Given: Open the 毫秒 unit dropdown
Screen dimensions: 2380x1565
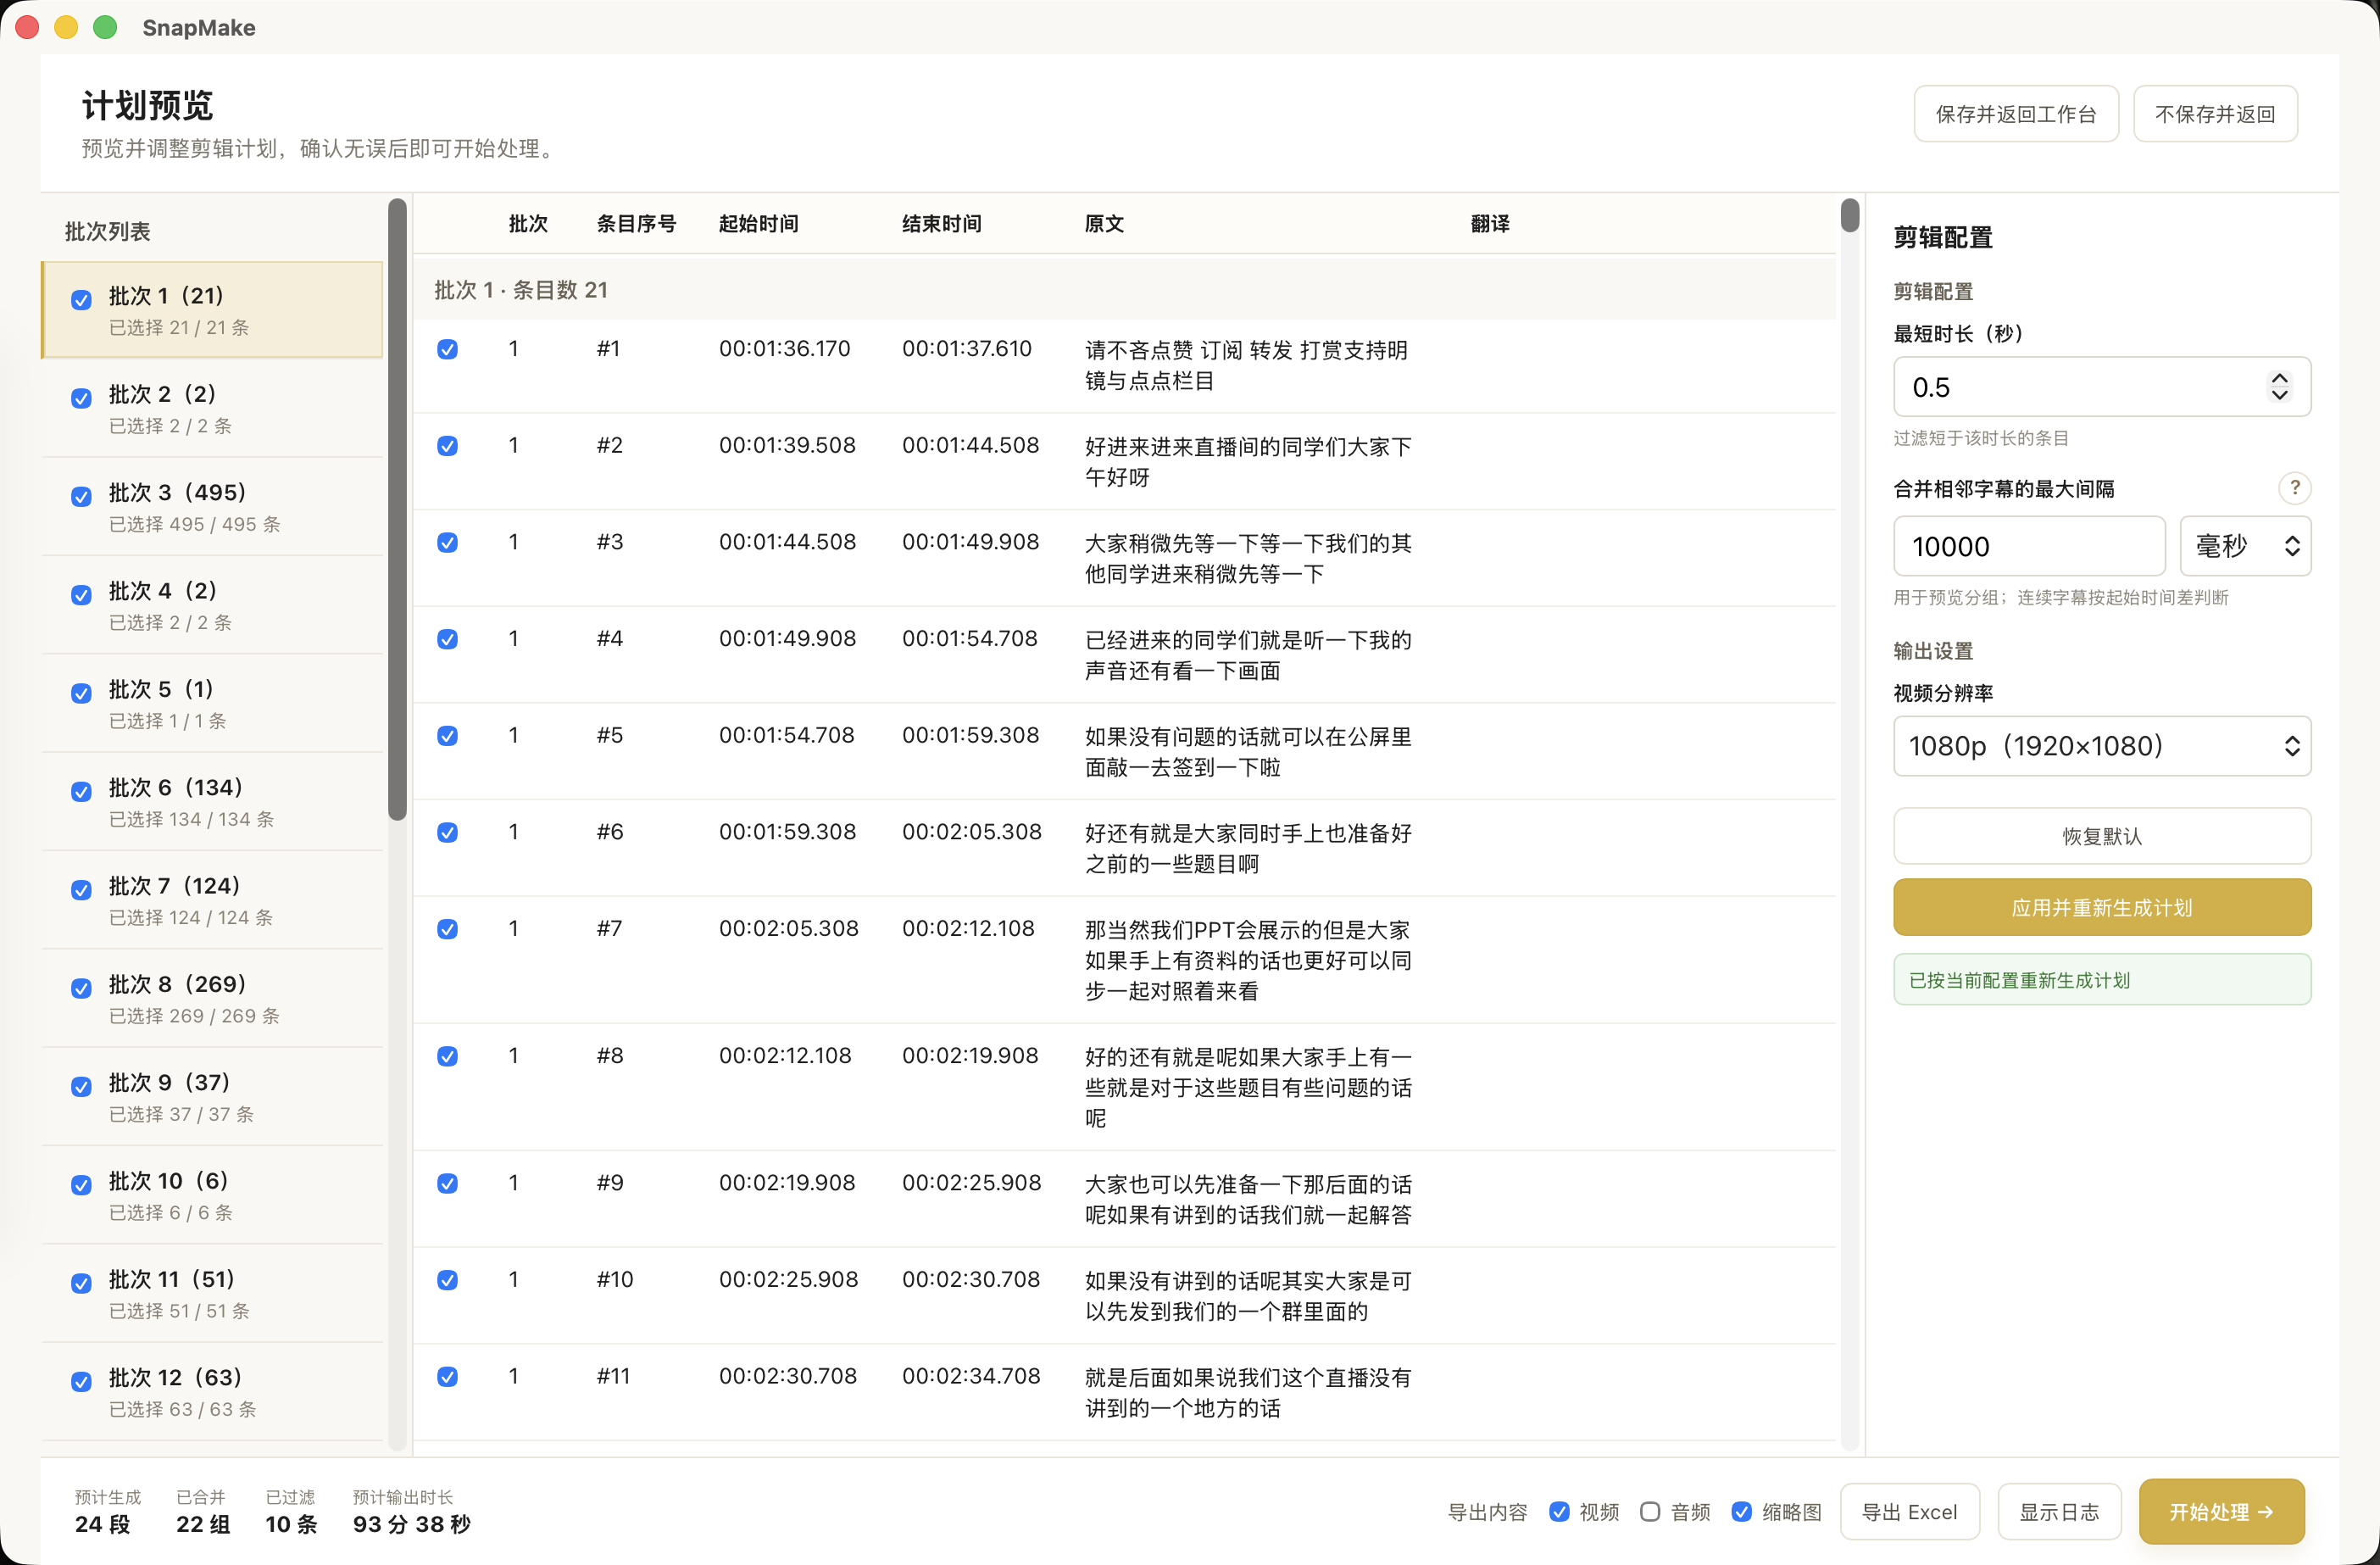Looking at the screenshot, I should [x=2245, y=546].
